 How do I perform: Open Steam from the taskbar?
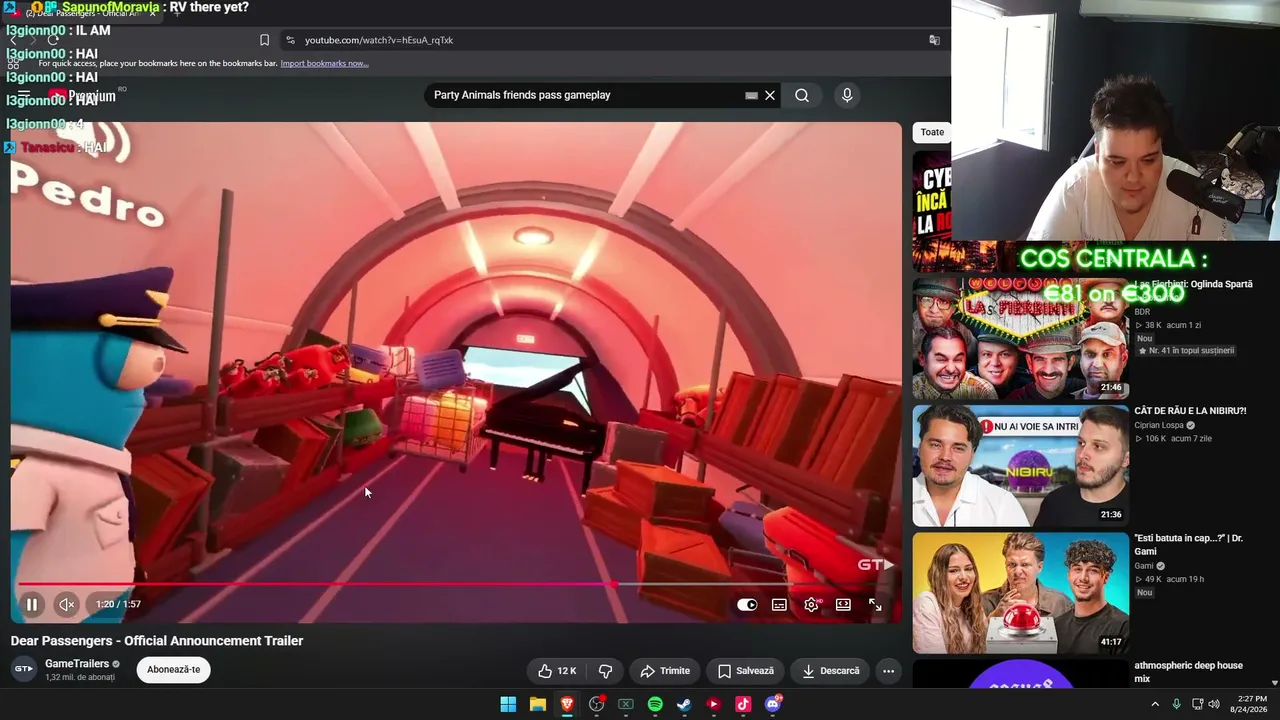(x=684, y=704)
